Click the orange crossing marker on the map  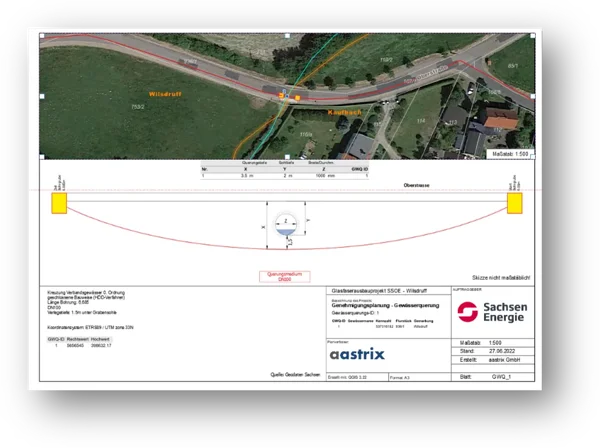pyautogui.click(x=284, y=97)
